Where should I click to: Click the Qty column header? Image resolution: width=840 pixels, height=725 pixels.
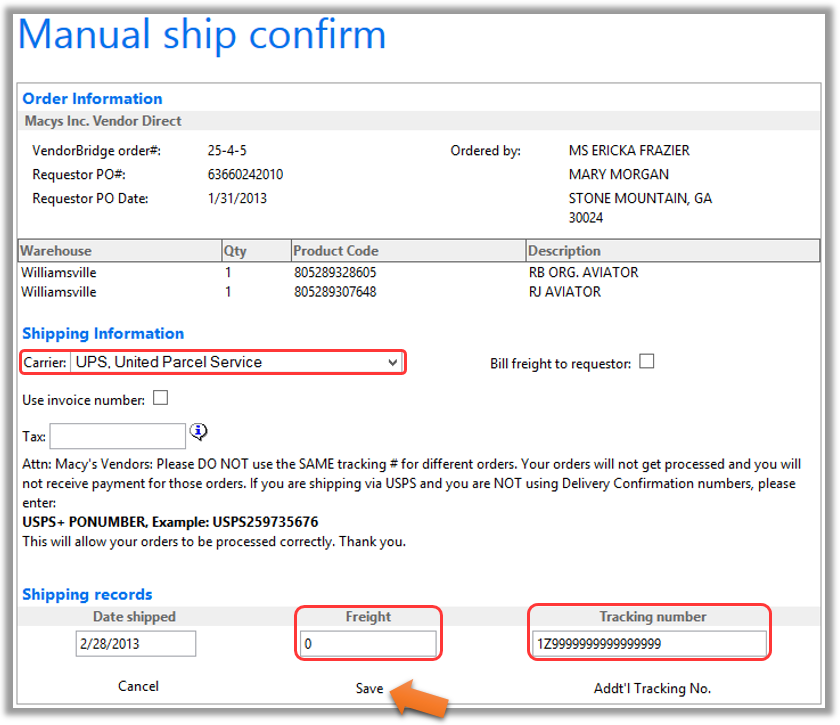257,251
